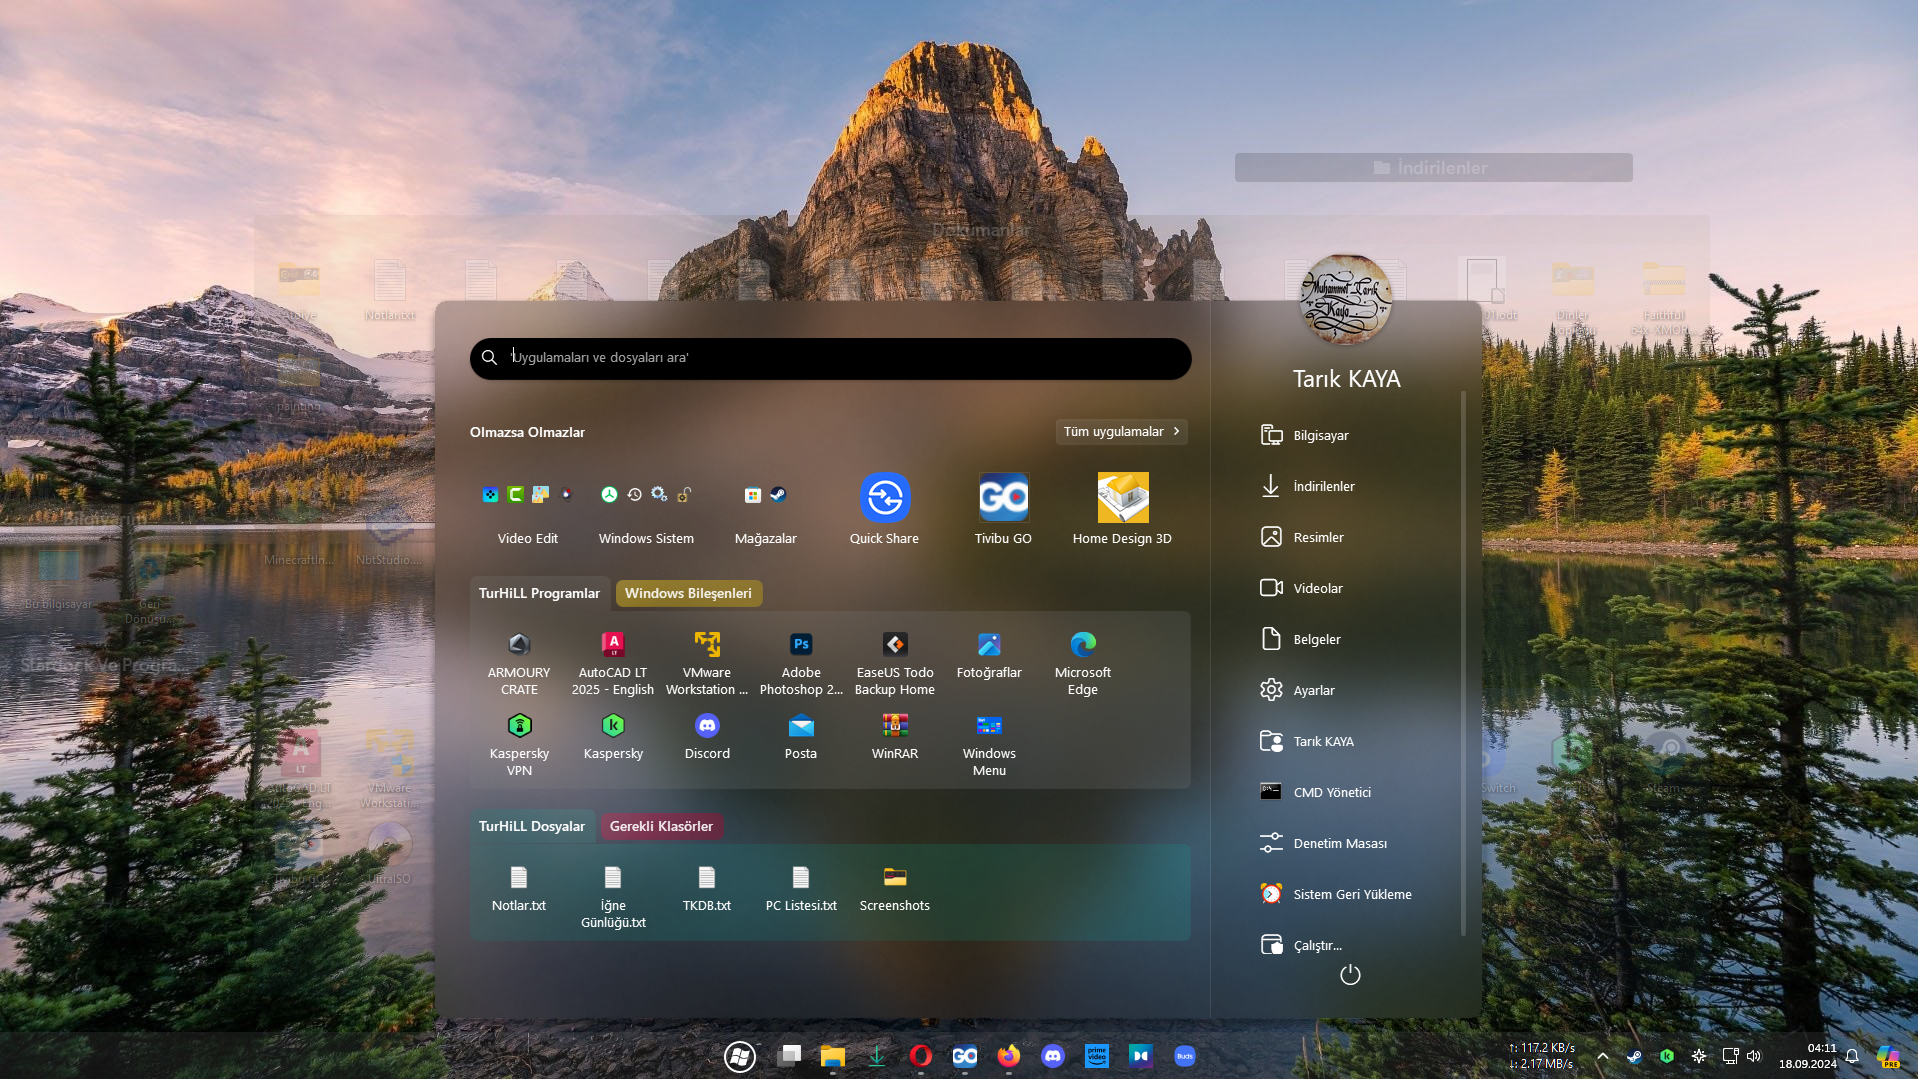Click the Start button on taskbar
The height and width of the screenshot is (1079, 1918).
740,1056
